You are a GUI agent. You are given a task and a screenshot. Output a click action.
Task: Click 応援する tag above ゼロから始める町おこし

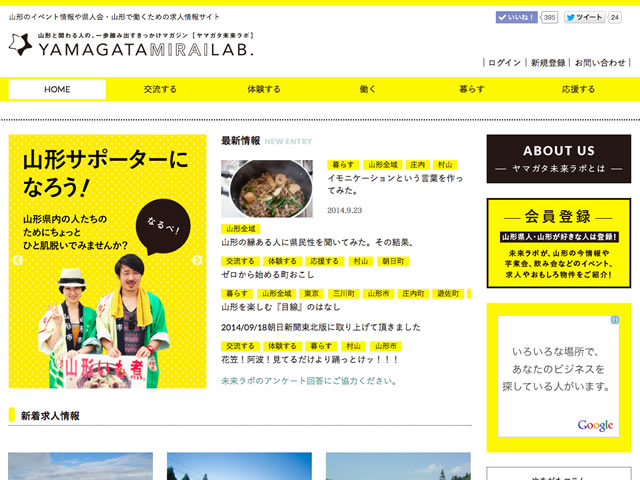pos(324,261)
